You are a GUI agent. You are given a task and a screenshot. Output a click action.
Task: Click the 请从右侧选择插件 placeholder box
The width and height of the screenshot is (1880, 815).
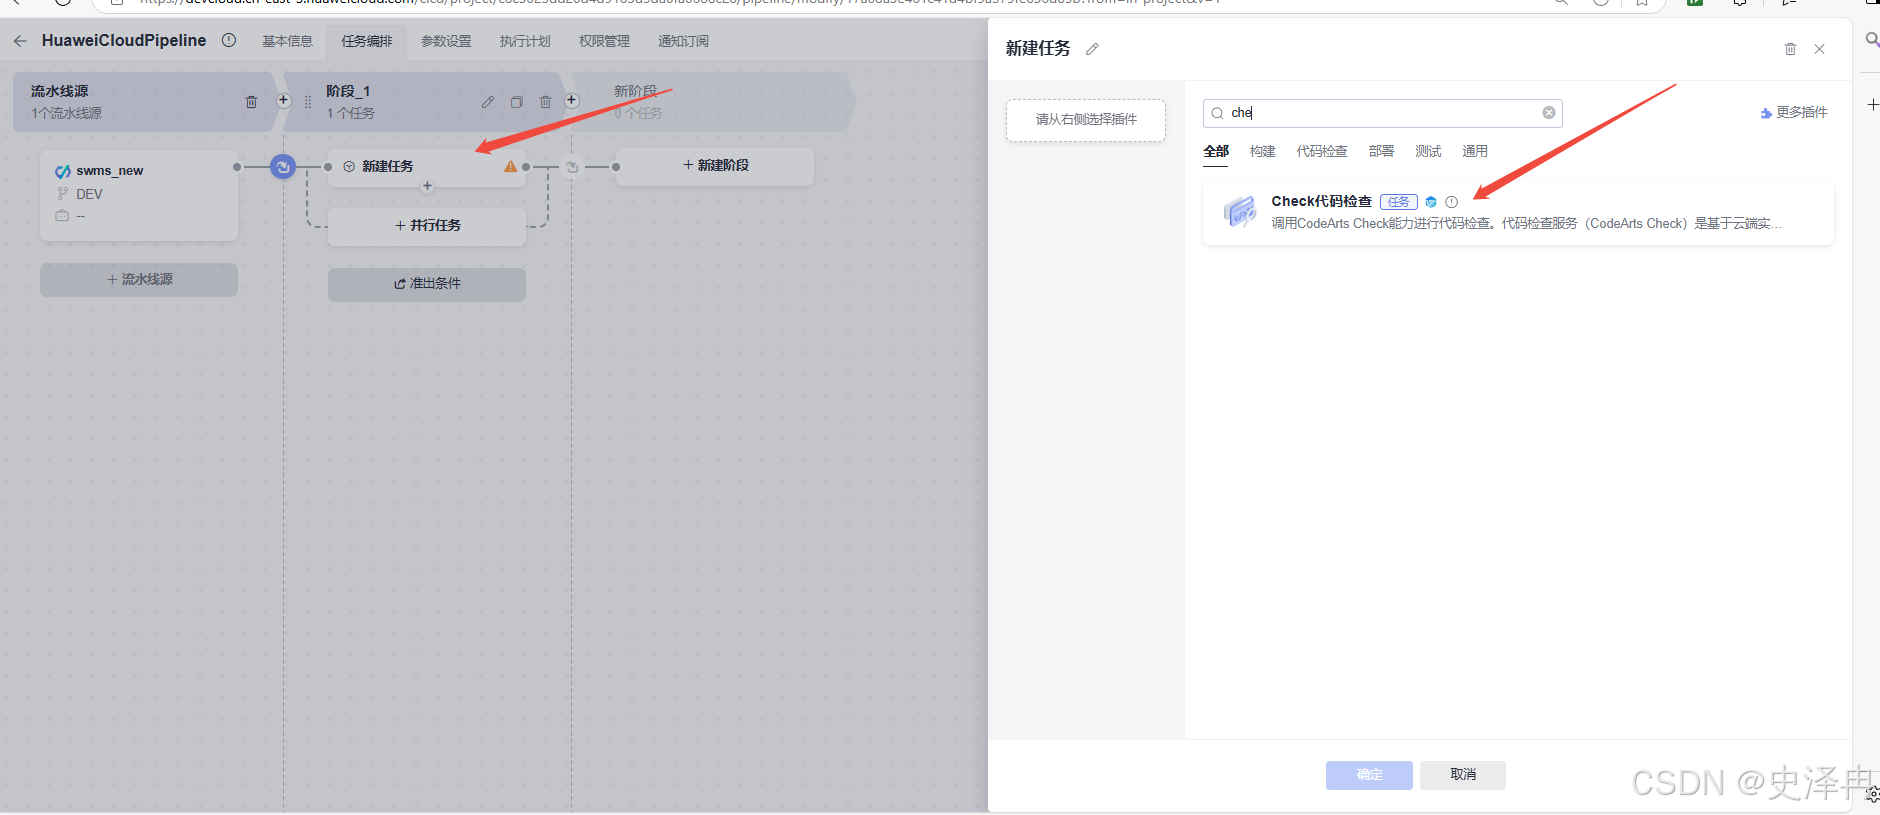[1086, 120]
